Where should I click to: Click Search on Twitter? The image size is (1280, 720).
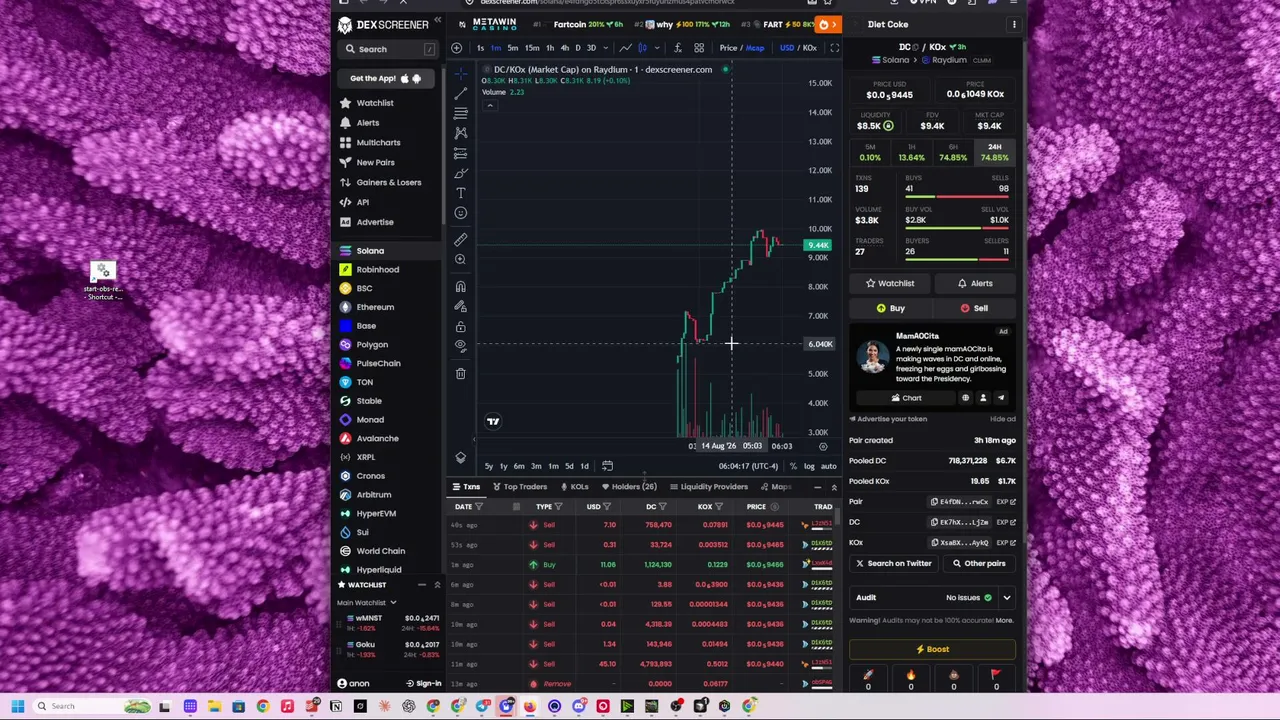pyautogui.click(x=893, y=563)
